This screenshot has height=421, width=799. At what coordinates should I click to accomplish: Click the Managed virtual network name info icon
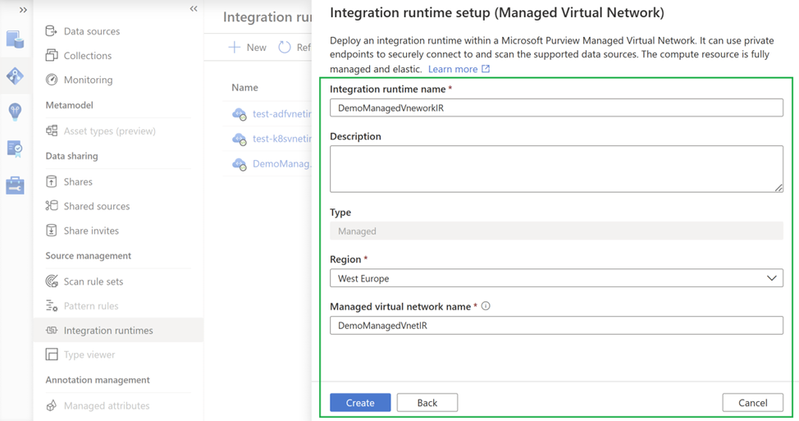coord(486,306)
